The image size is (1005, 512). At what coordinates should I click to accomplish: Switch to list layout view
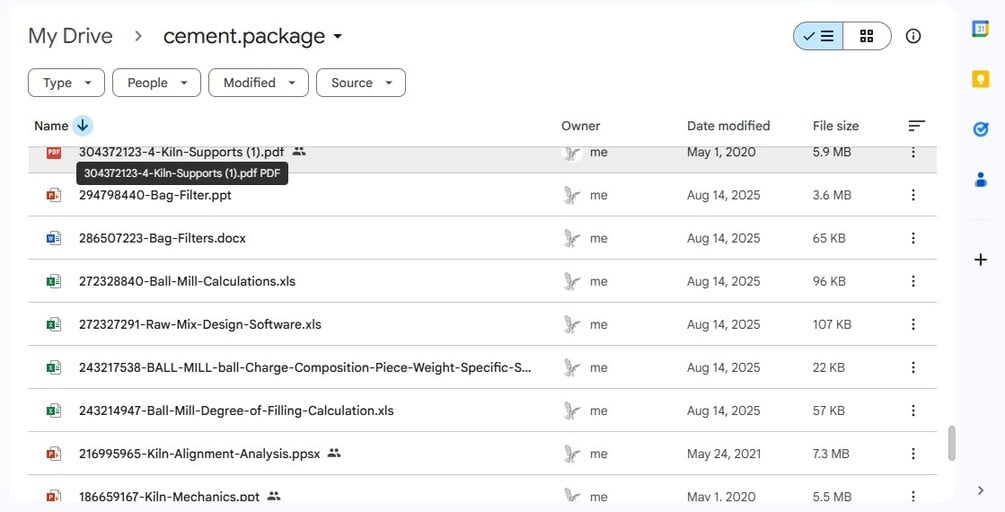[819, 36]
